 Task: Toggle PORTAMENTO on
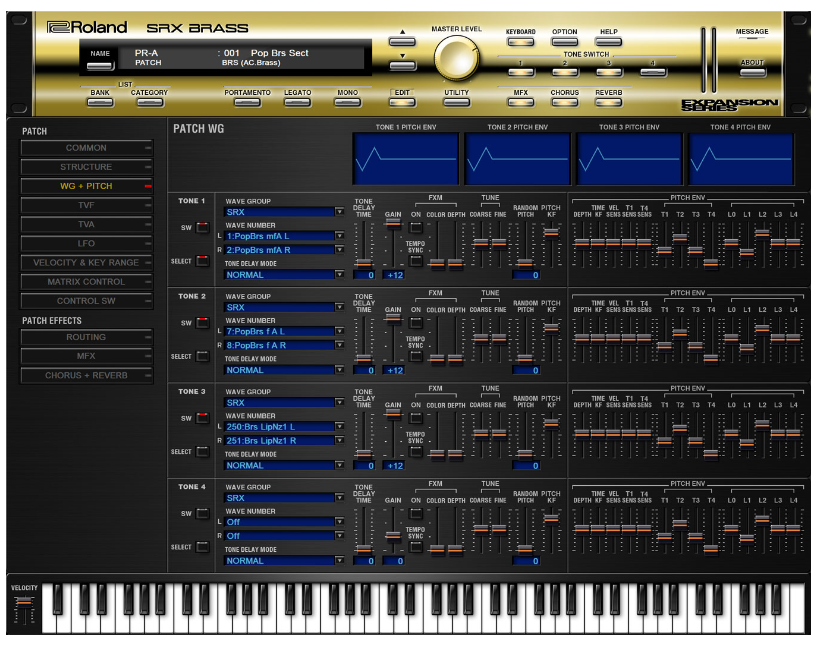(x=248, y=102)
